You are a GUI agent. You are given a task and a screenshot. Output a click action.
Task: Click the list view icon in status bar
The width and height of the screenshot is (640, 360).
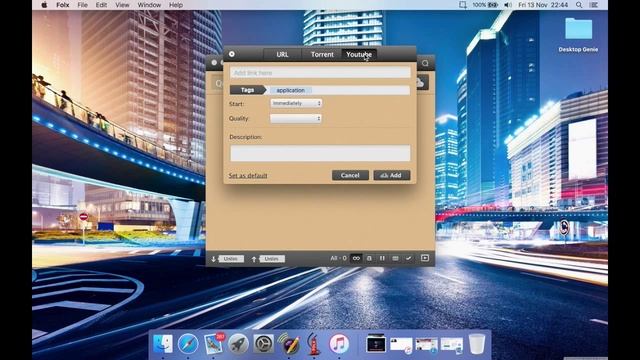point(395,258)
